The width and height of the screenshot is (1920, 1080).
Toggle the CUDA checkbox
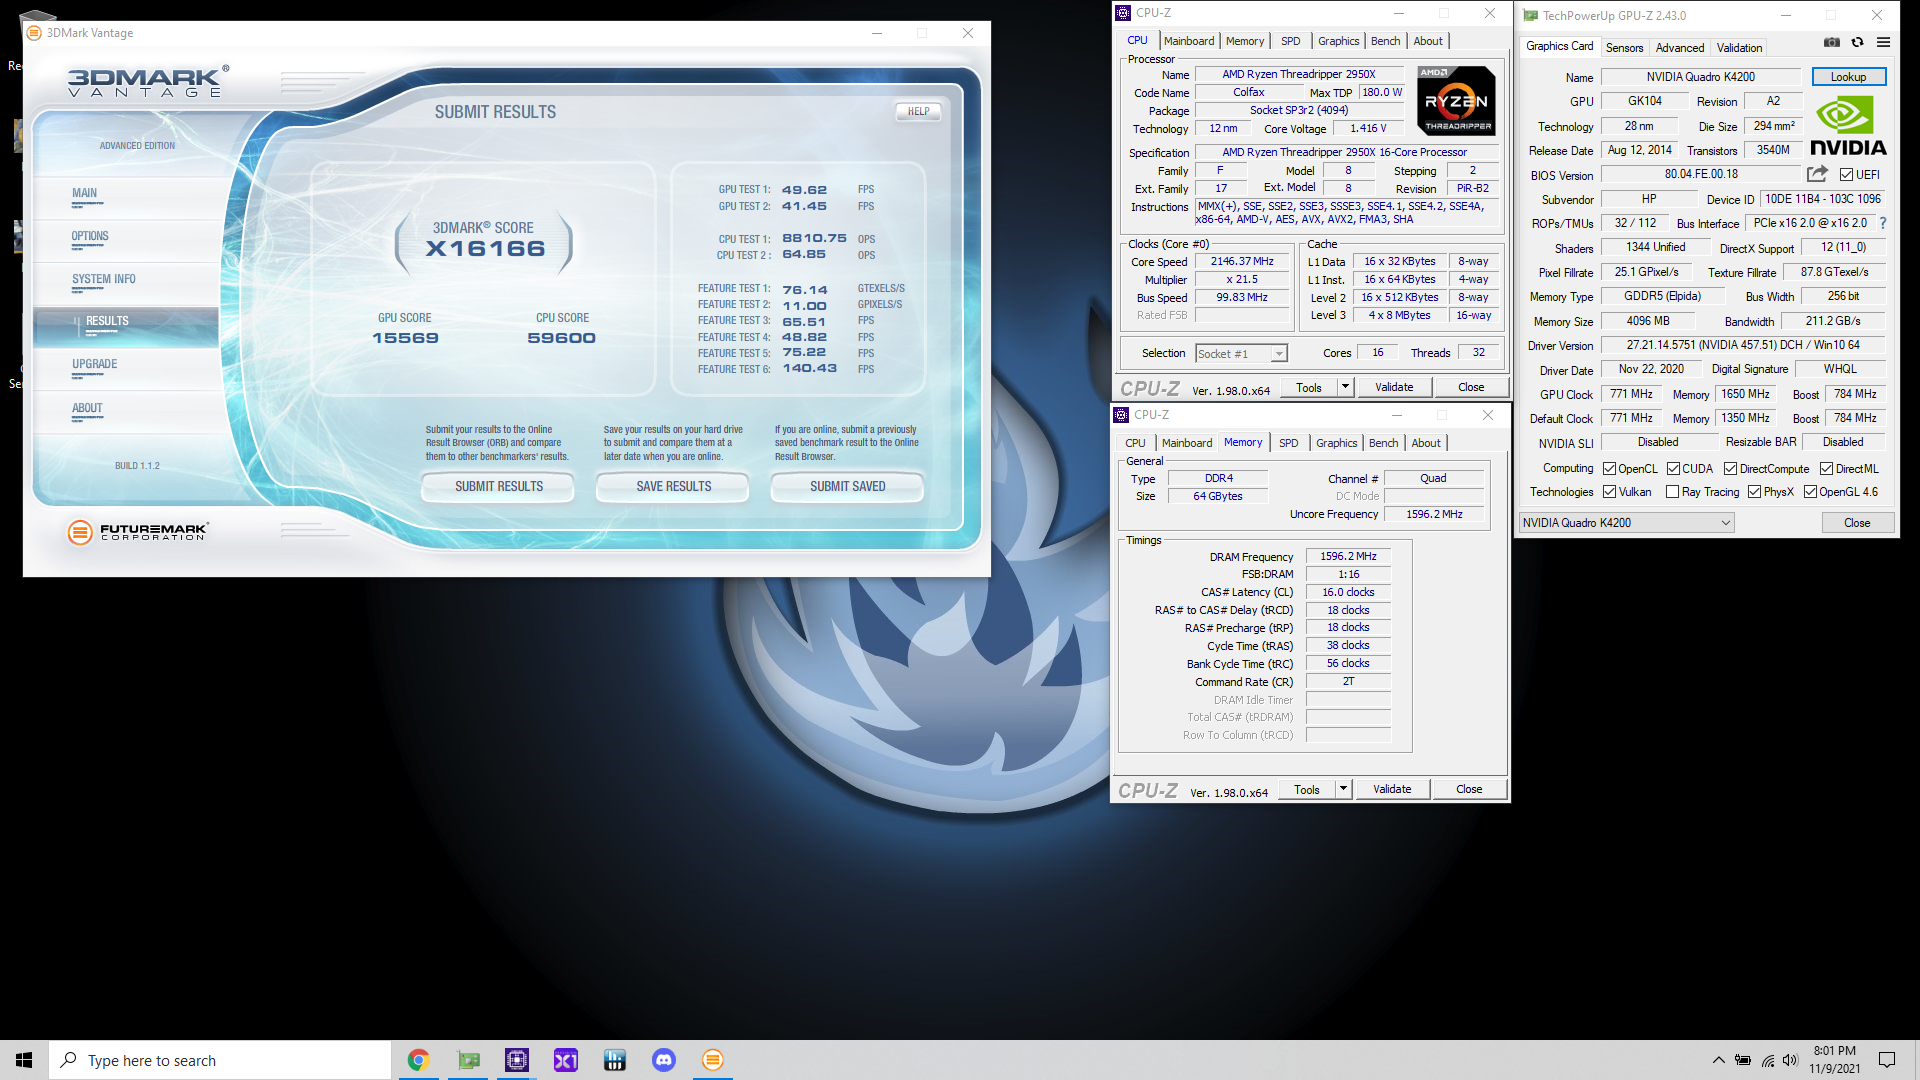tap(1673, 468)
